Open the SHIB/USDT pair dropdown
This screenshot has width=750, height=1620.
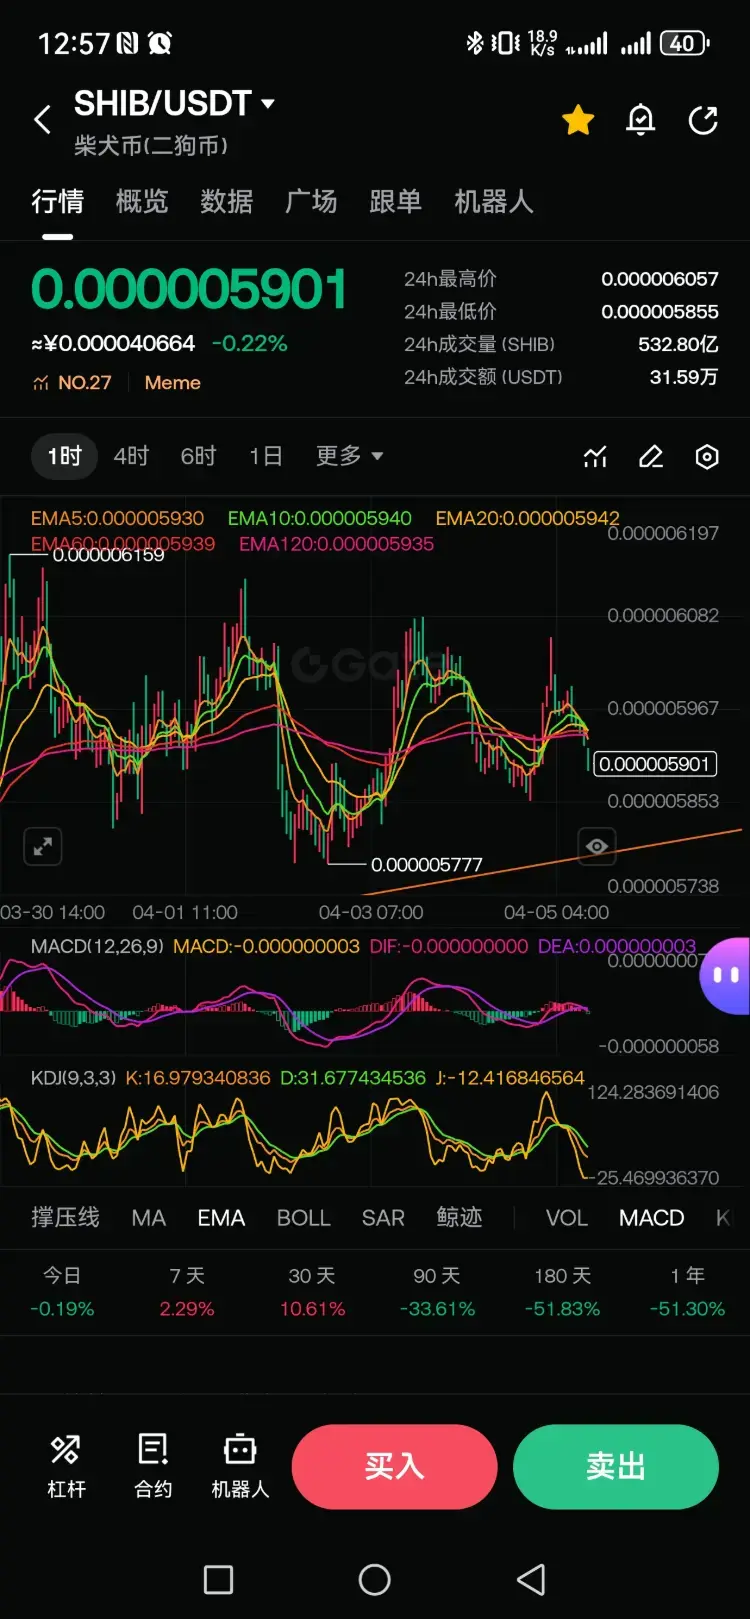[x=174, y=103]
